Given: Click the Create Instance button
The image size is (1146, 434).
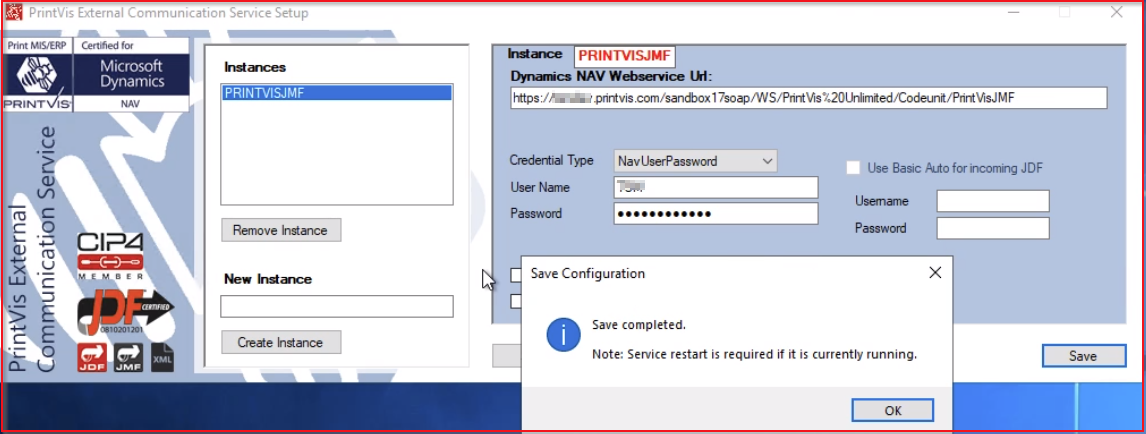Looking at the screenshot, I should coord(280,342).
